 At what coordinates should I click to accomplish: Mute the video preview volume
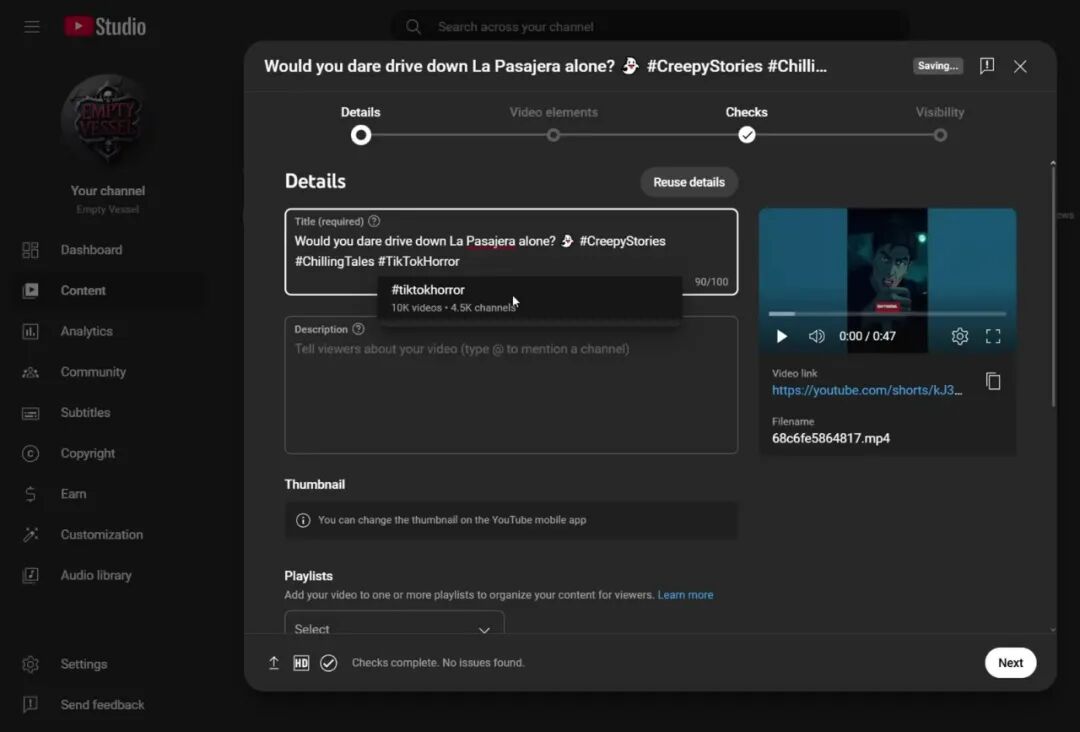click(x=816, y=337)
